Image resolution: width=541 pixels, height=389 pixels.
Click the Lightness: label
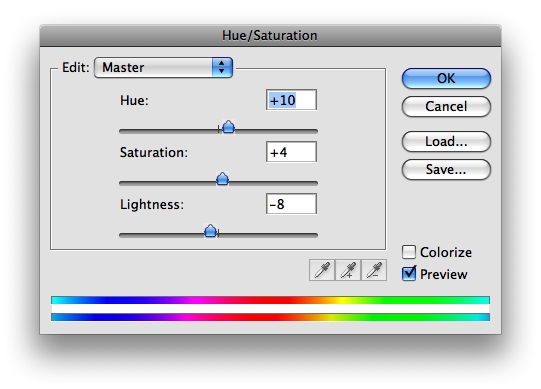coord(152,204)
